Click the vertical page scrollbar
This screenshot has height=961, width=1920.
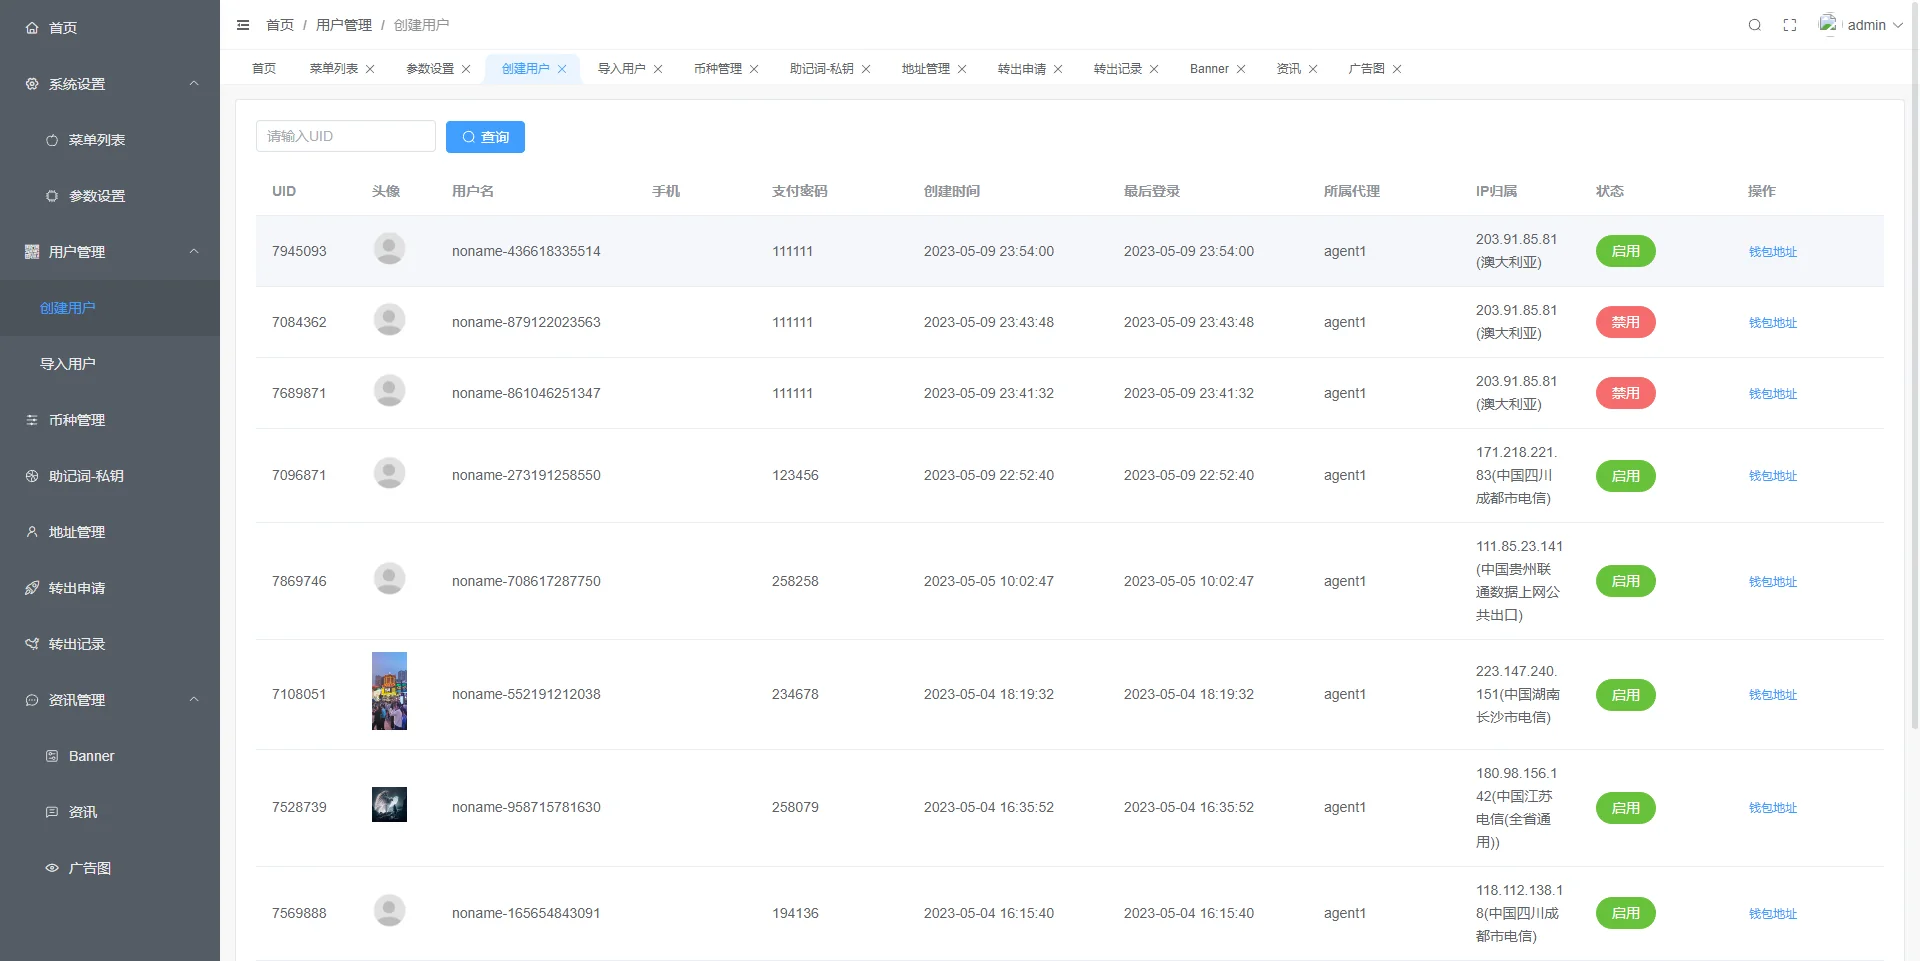pyautogui.click(x=1914, y=400)
